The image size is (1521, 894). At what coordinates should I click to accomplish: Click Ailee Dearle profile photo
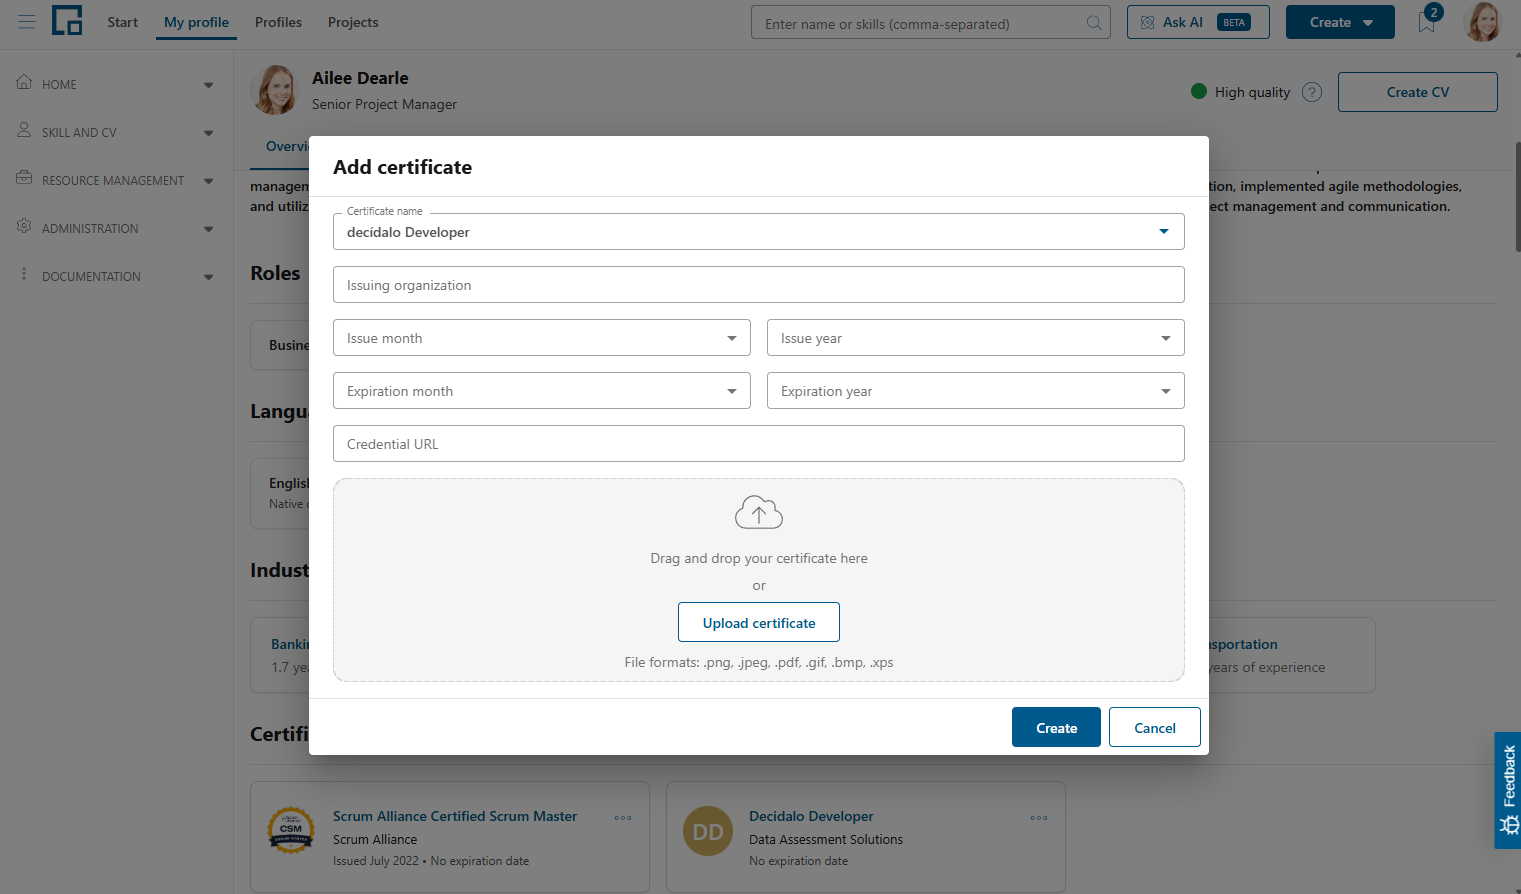(x=275, y=90)
